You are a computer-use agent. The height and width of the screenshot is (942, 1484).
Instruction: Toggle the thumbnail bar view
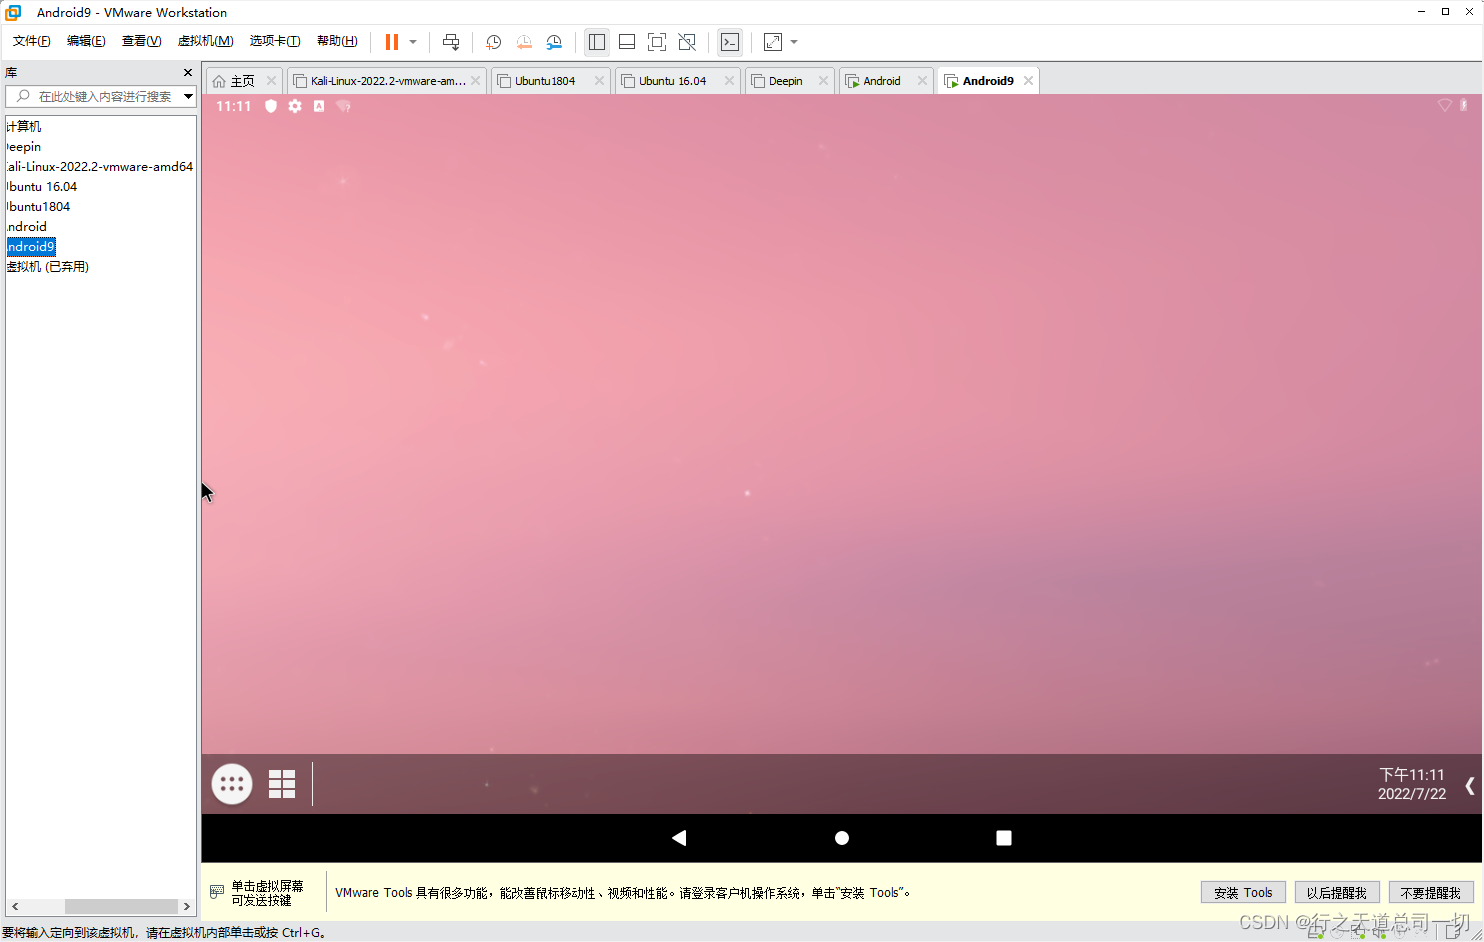point(627,42)
